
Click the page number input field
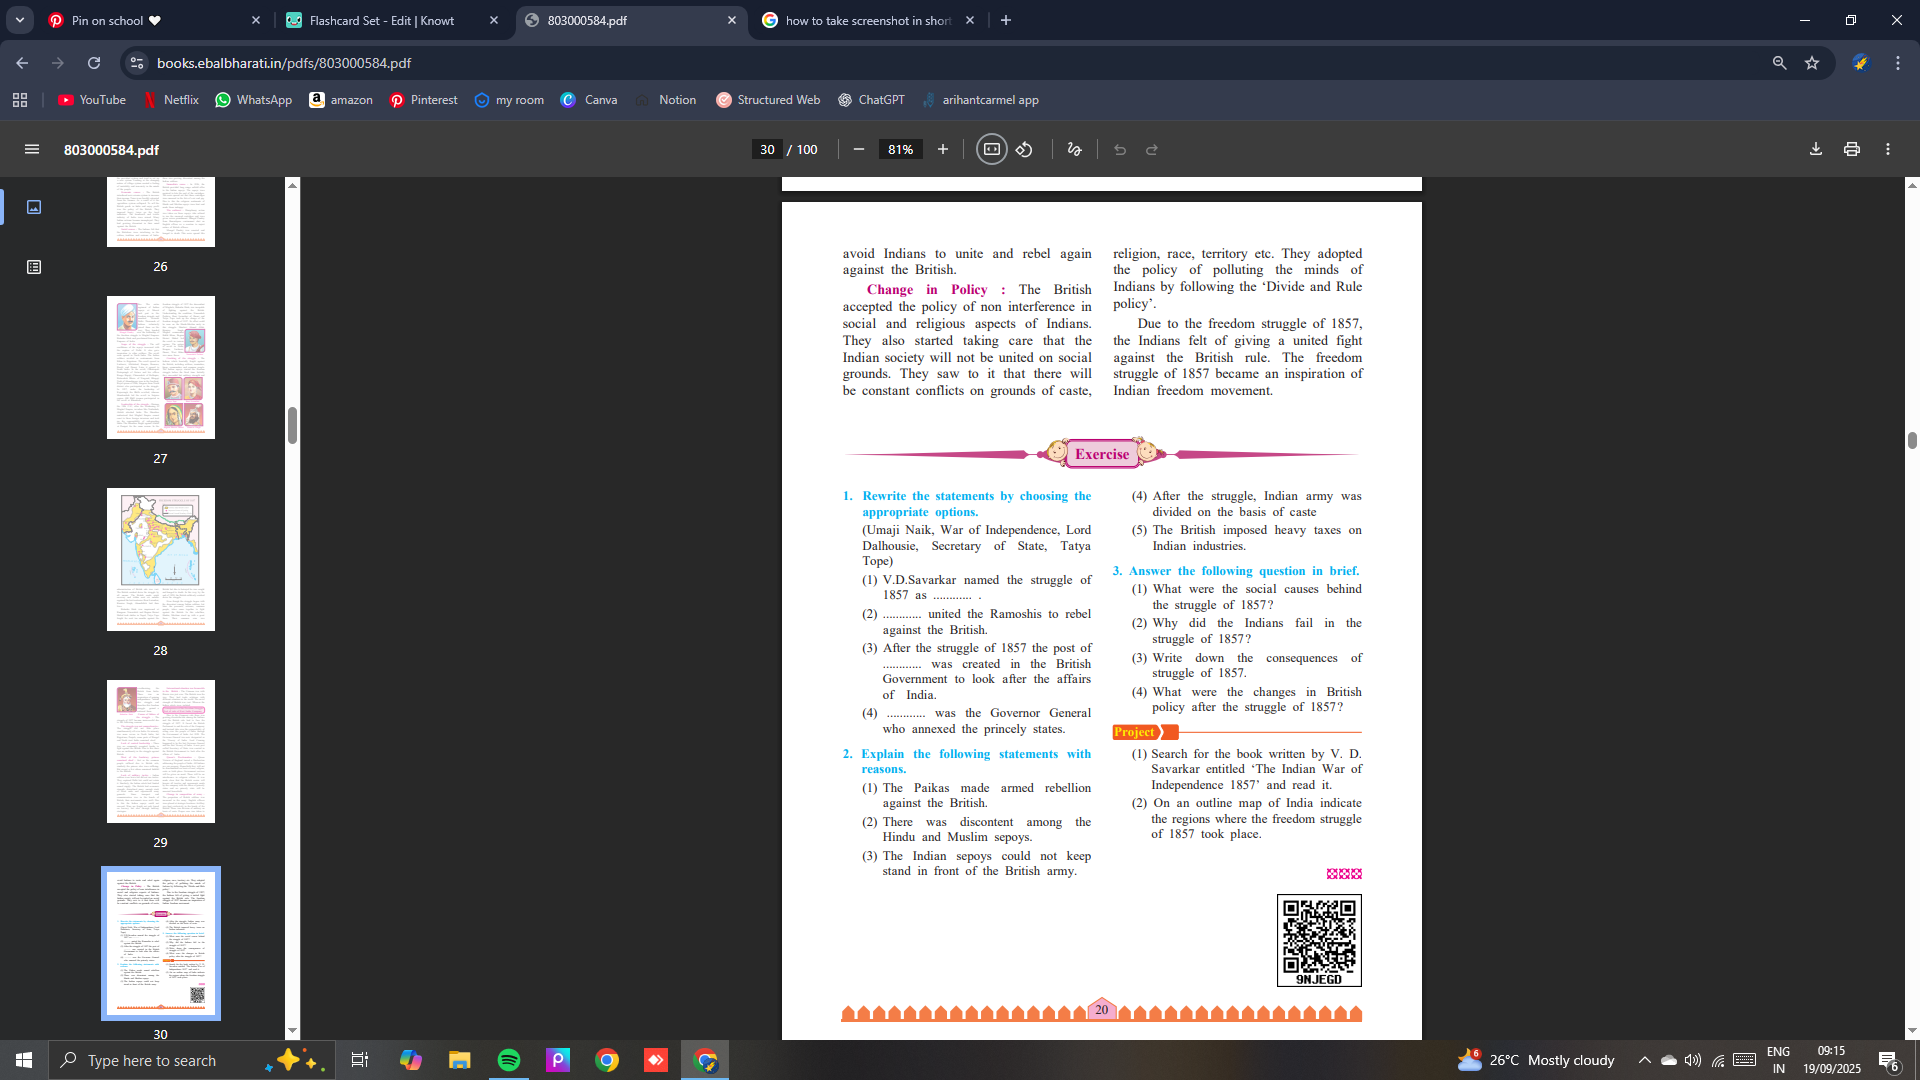(x=767, y=150)
